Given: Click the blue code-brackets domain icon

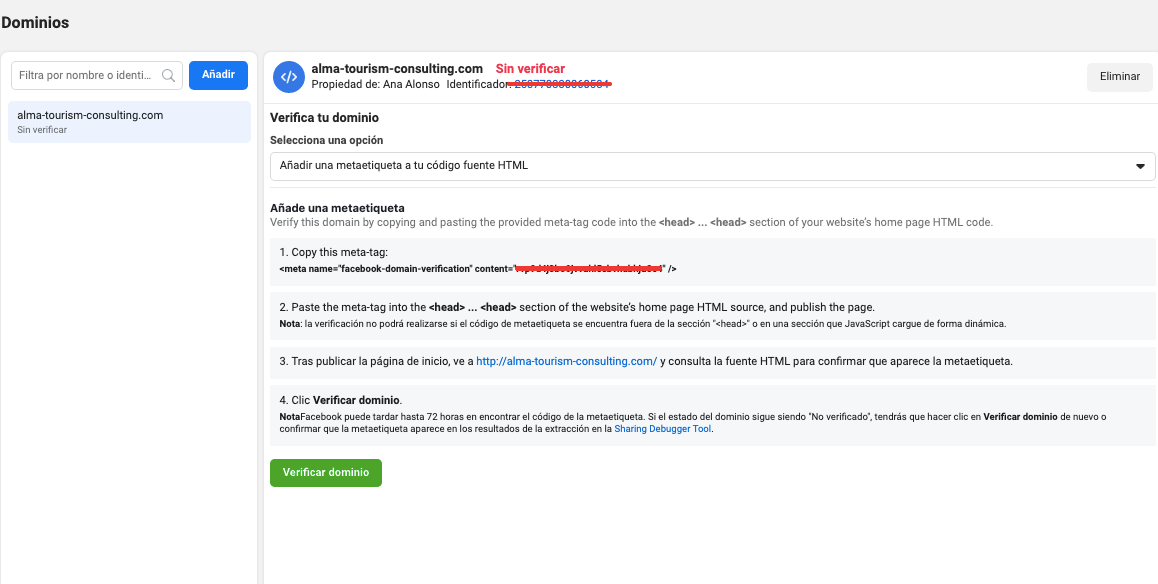Looking at the screenshot, I should (x=289, y=77).
